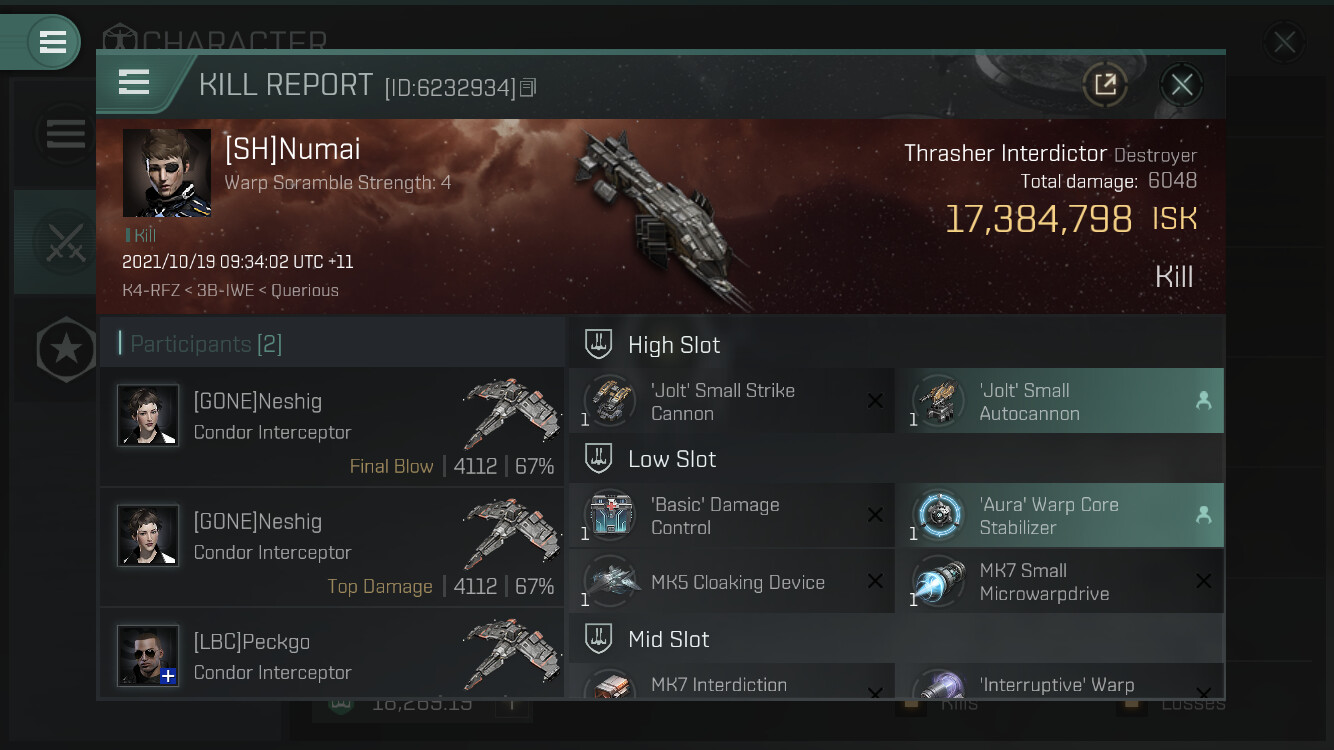
Task: Collapse the Mid Slot section
Action: (x=896, y=639)
